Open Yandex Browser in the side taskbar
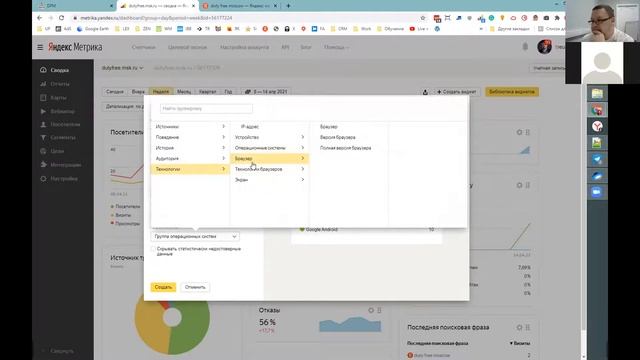This screenshot has width=640, height=360. 597,127
